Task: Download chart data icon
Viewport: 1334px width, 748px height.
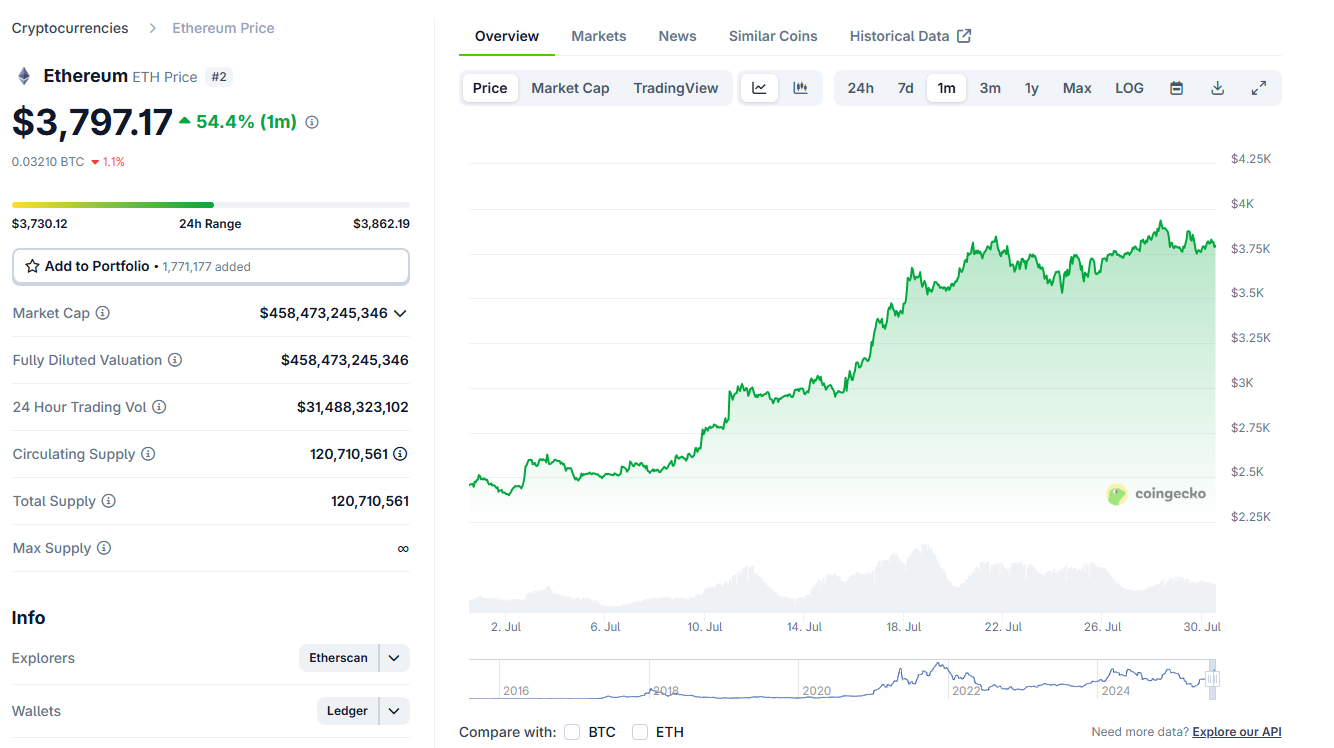Action: 1217,88
